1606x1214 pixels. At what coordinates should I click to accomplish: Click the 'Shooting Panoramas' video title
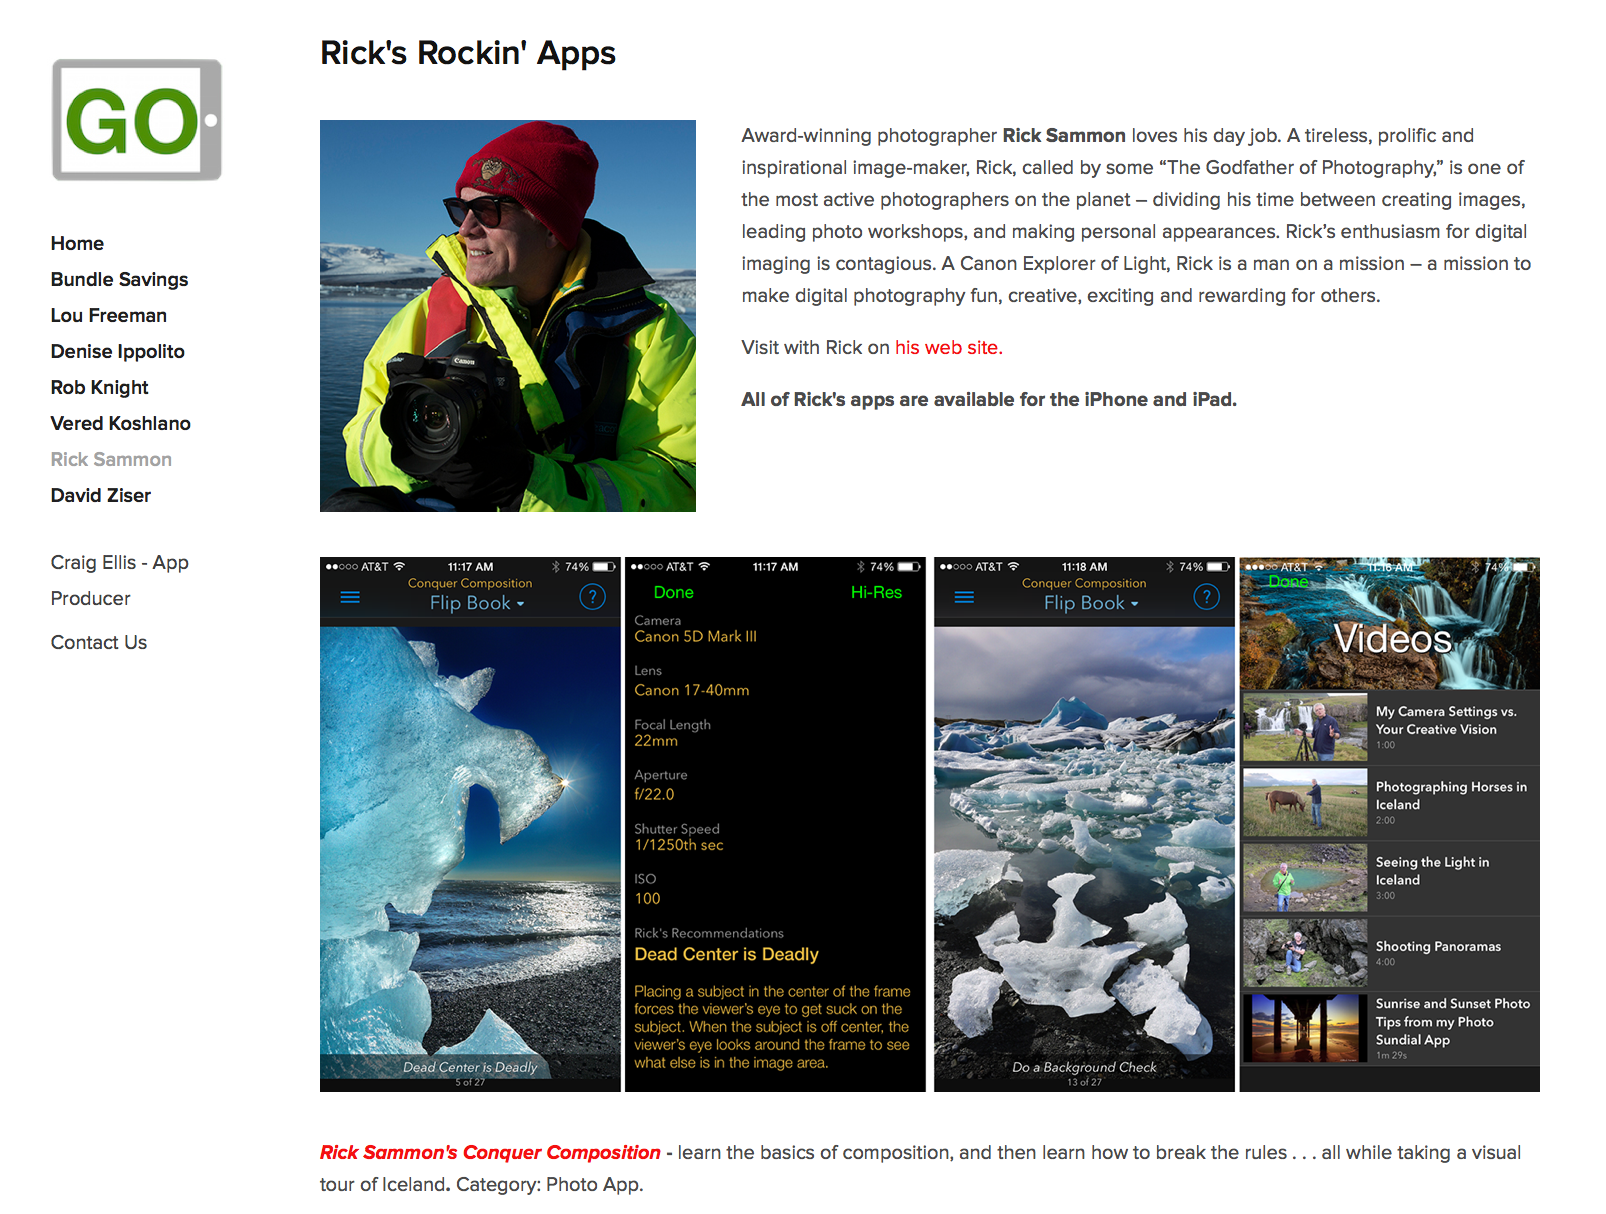1438,946
